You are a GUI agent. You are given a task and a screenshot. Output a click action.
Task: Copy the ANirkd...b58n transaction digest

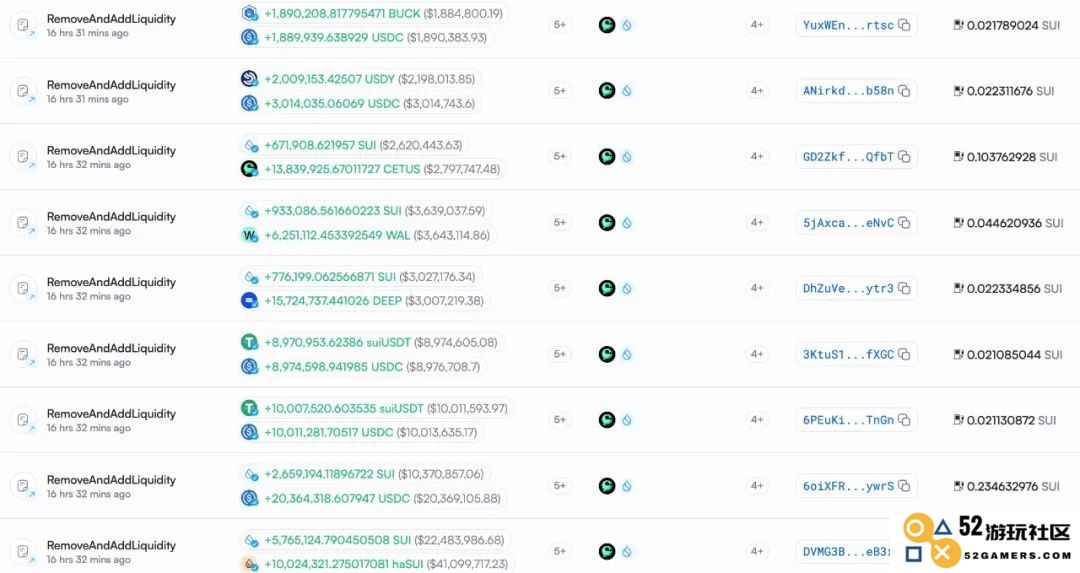(x=904, y=91)
